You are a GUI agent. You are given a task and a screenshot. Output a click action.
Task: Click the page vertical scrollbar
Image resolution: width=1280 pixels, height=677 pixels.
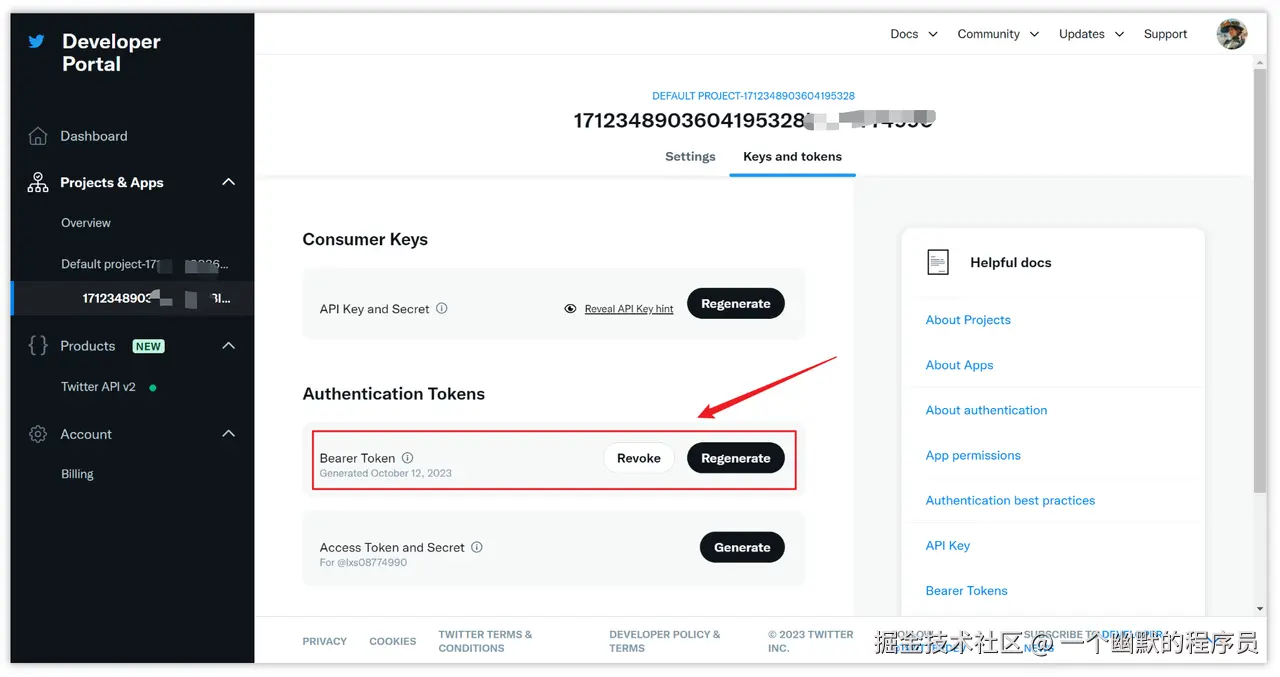click(1260, 280)
